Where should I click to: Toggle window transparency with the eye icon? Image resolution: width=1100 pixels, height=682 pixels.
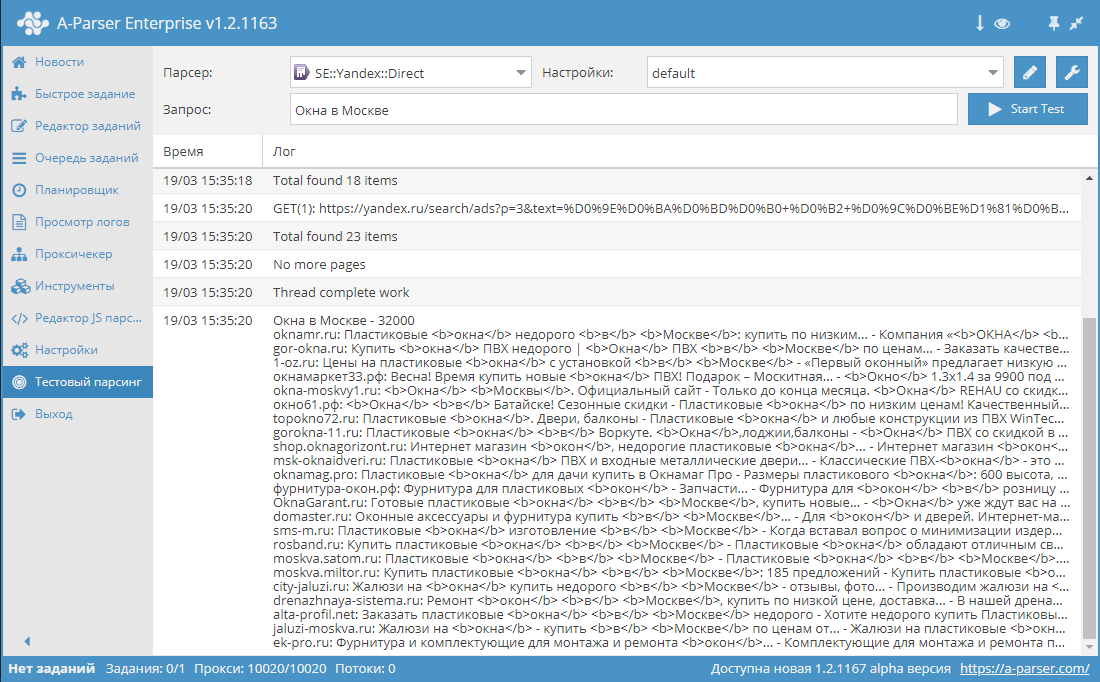point(1003,22)
